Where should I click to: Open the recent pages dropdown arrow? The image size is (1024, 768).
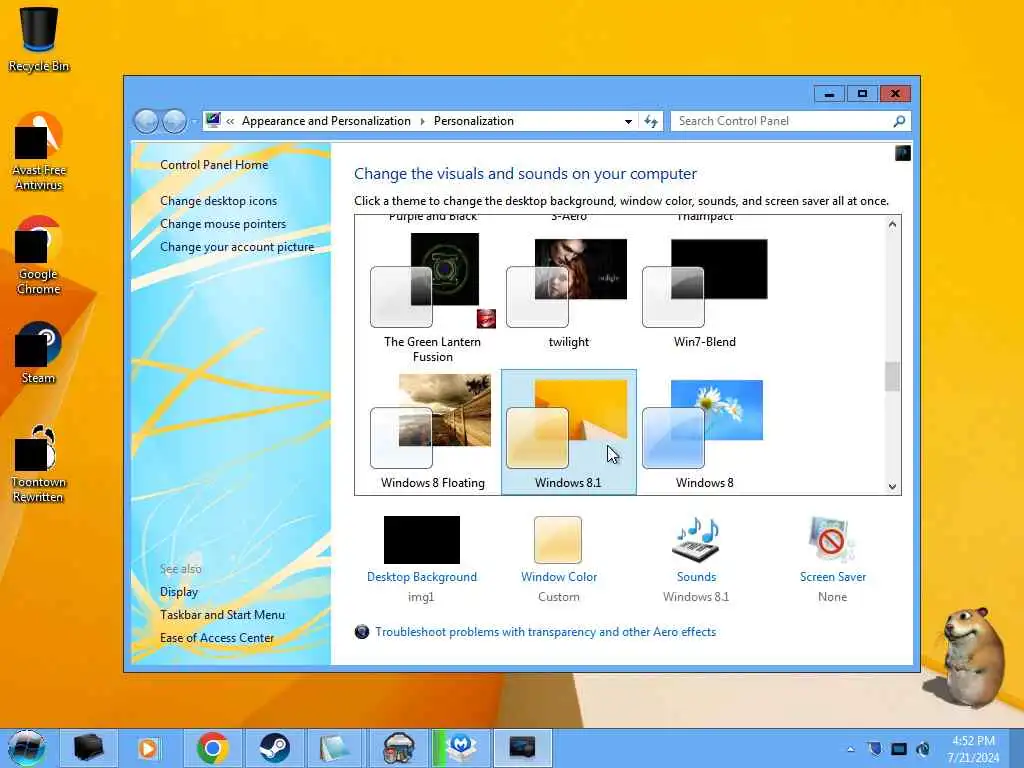pyautogui.click(x=194, y=121)
